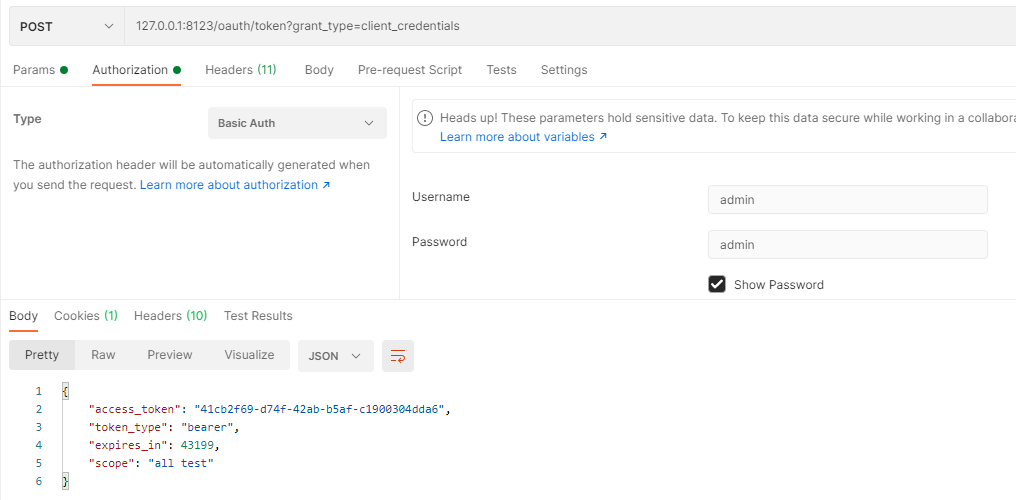Click line number 6 in response

click(38, 482)
